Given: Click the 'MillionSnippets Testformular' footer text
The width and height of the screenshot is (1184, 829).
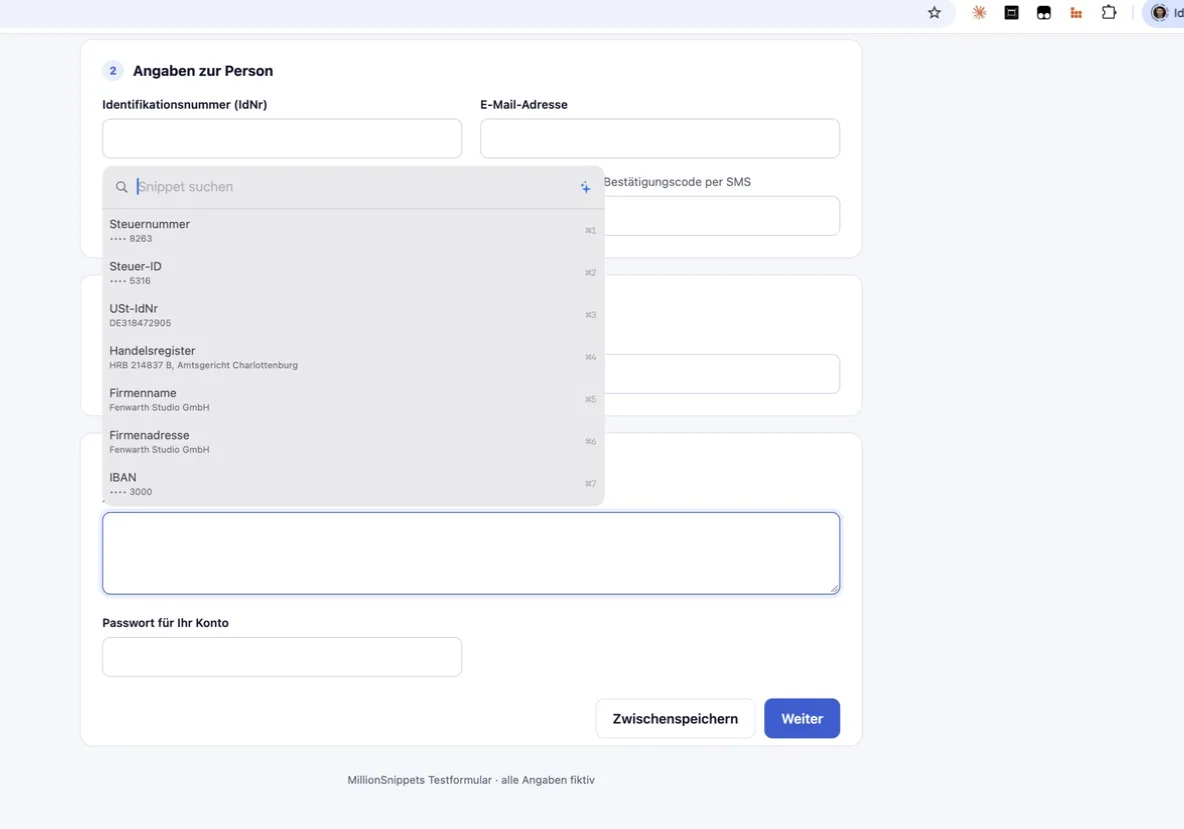Looking at the screenshot, I should pos(419,780).
